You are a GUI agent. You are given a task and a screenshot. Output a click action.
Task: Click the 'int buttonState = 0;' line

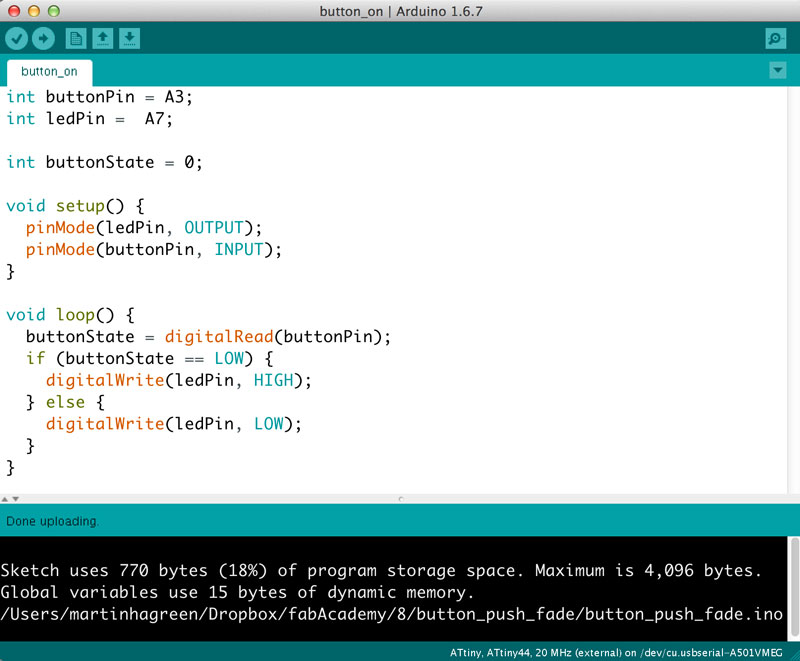105,162
